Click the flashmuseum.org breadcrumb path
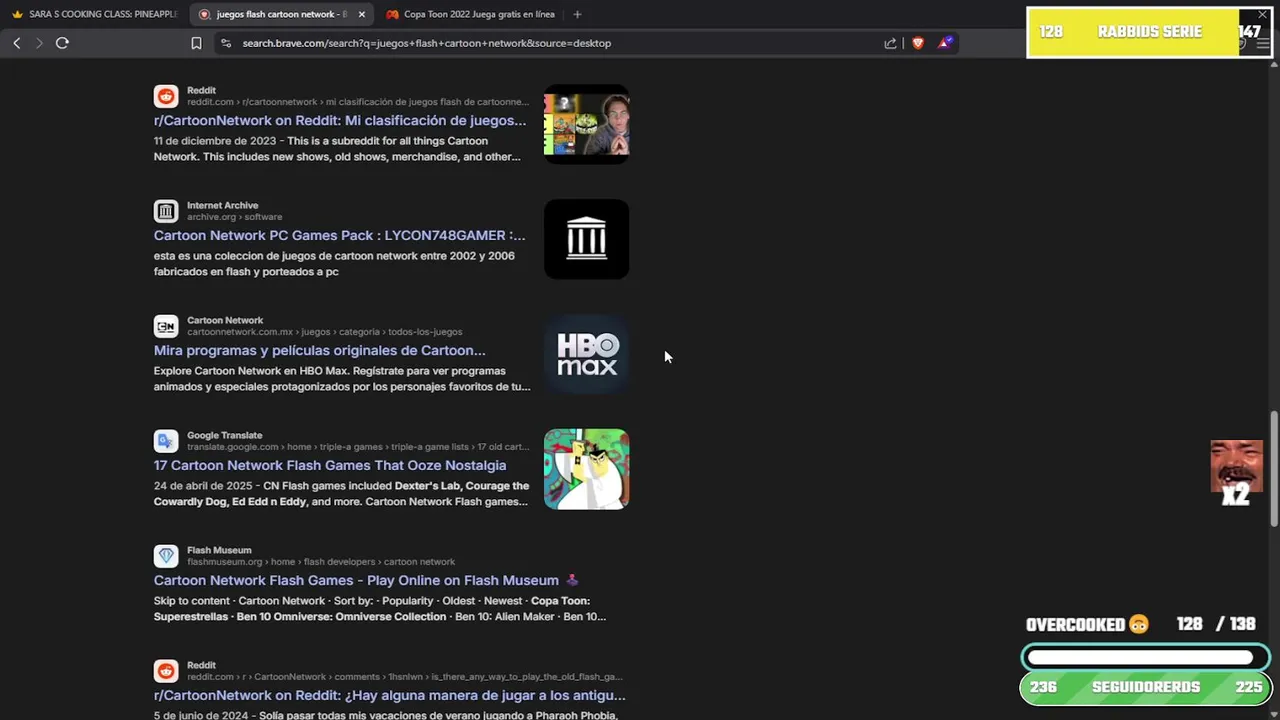Screen dimensions: 1280x720 pyautogui.click(x=320, y=562)
